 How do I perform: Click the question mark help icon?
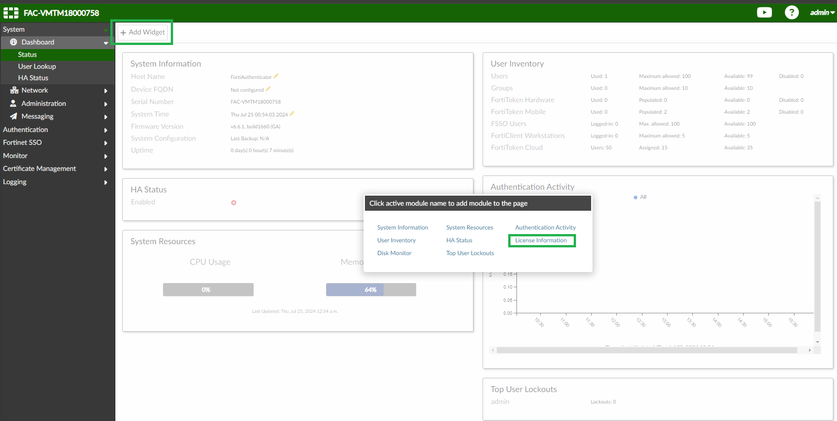coord(792,12)
